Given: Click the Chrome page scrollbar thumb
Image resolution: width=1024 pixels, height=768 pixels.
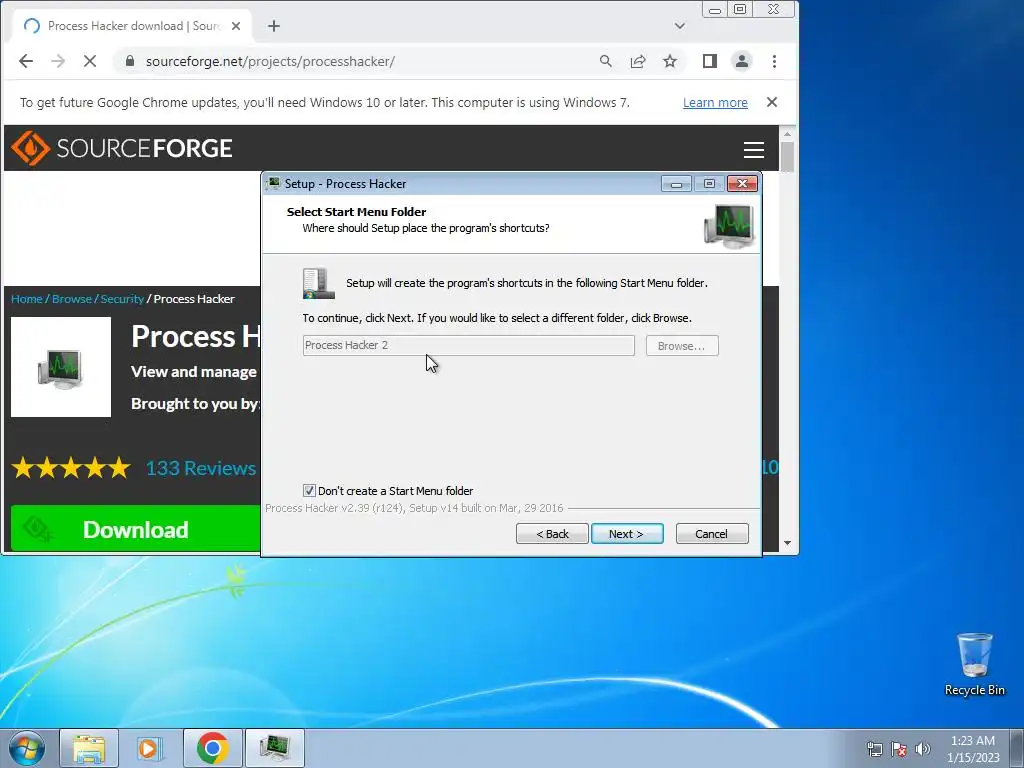Looking at the screenshot, I should pyautogui.click(x=787, y=157).
